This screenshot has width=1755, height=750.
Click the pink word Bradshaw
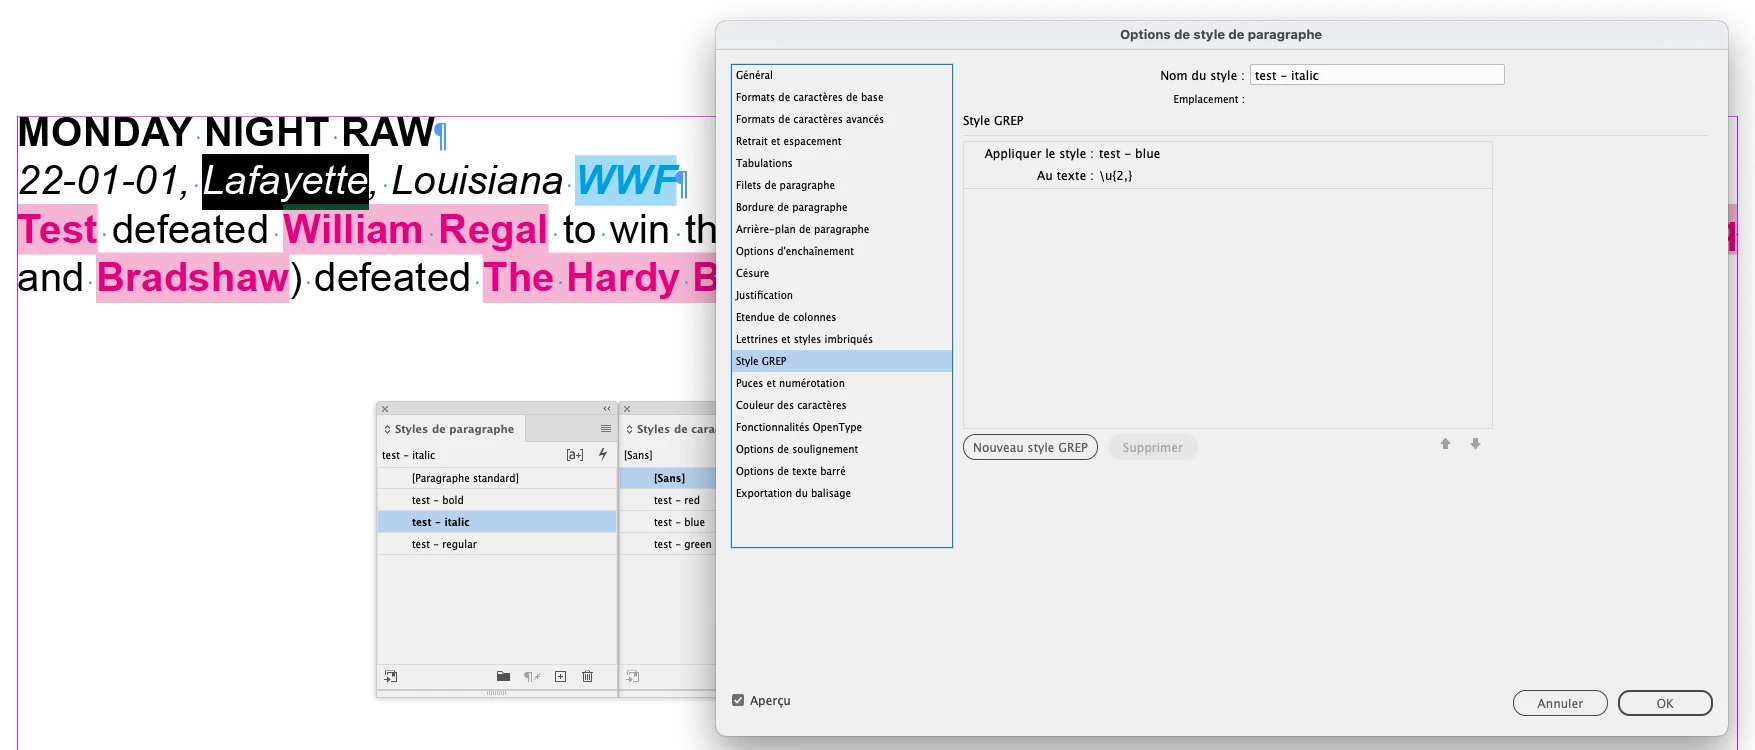point(193,278)
